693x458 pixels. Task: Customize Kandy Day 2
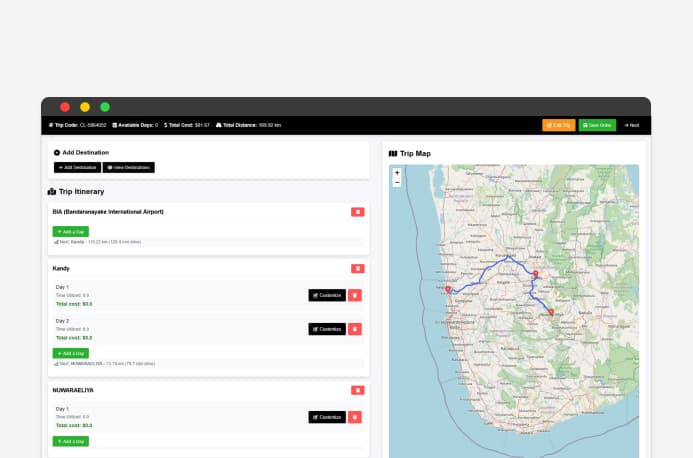(x=327, y=329)
